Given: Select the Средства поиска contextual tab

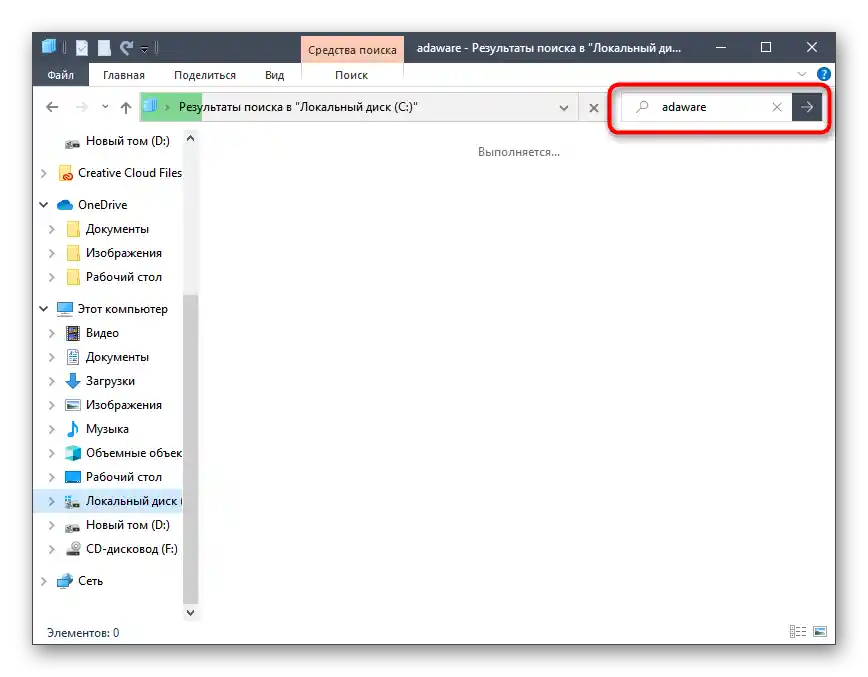Looking at the screenshot, I should point(352,50).
